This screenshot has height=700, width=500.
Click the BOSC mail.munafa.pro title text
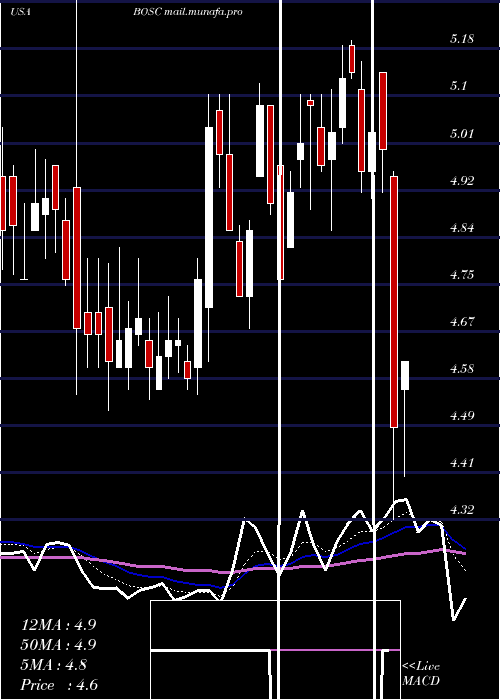[188, 12]
